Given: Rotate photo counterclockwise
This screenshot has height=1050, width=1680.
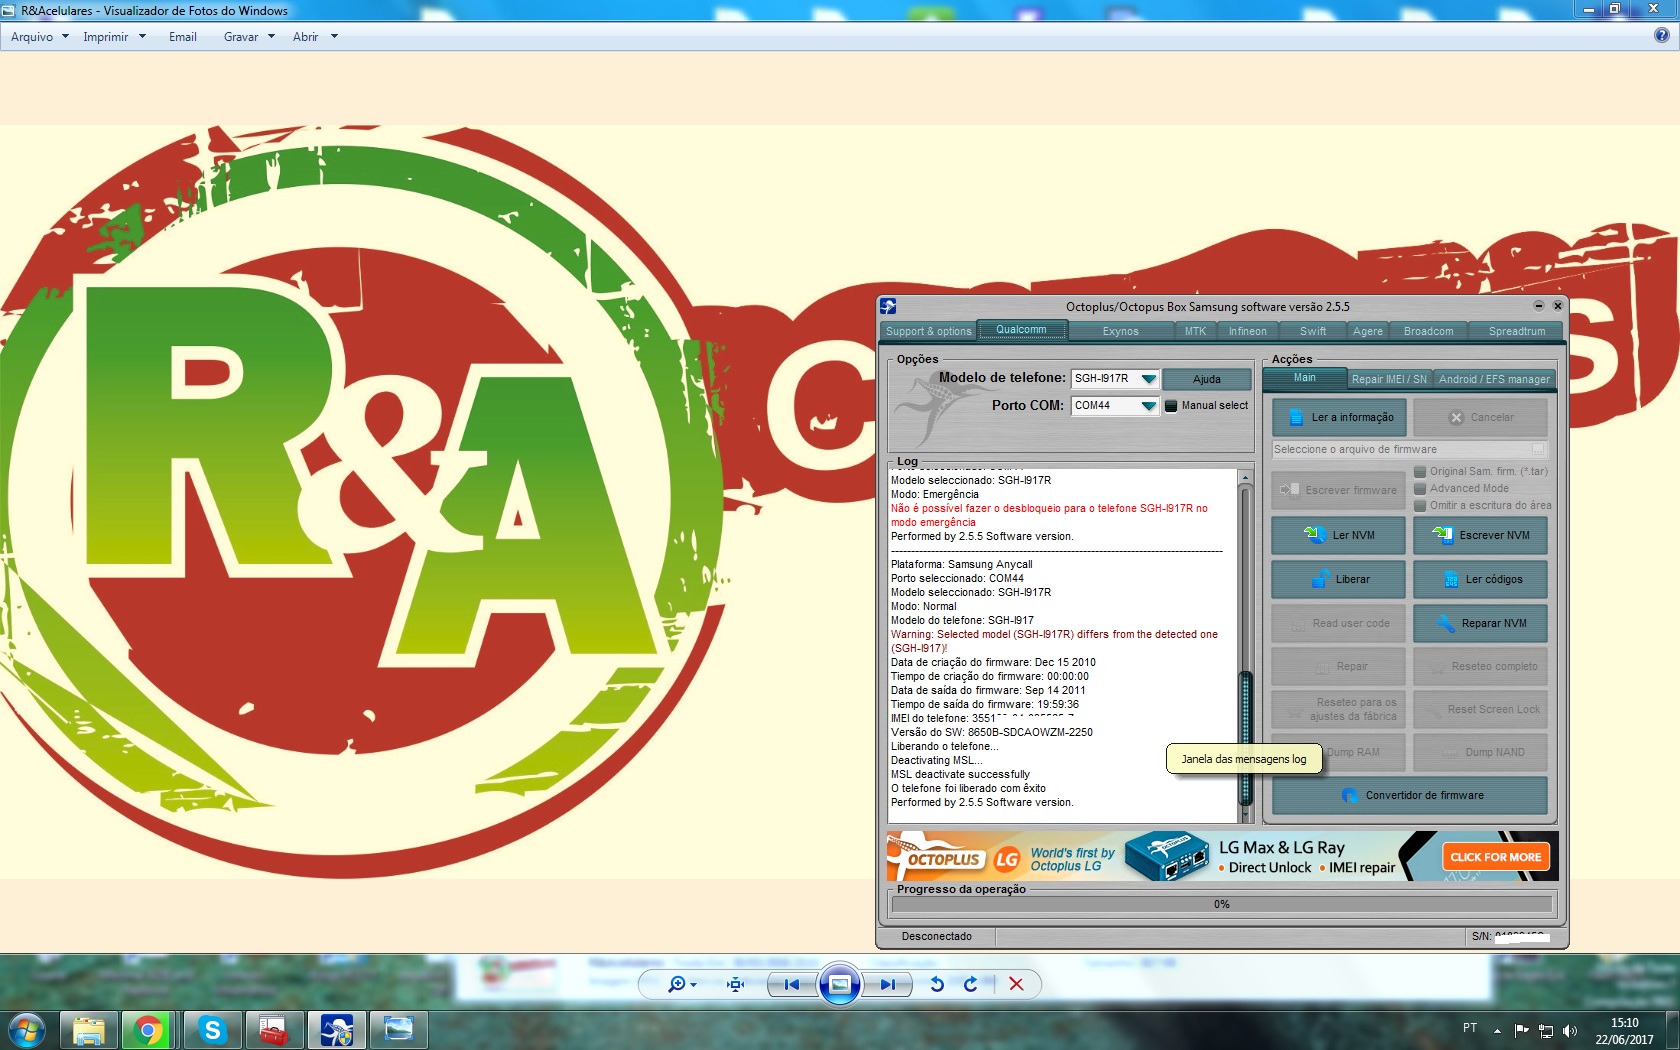Looking at the screenshot, I should (937, 984).
